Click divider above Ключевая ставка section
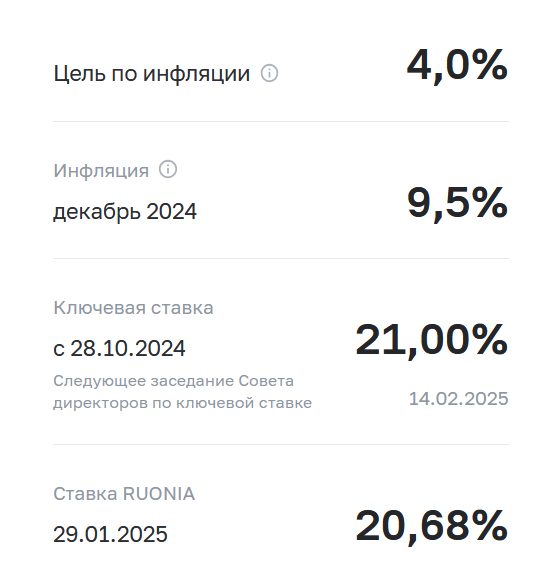This screenshot has height=581, width=538. [281, 258]
